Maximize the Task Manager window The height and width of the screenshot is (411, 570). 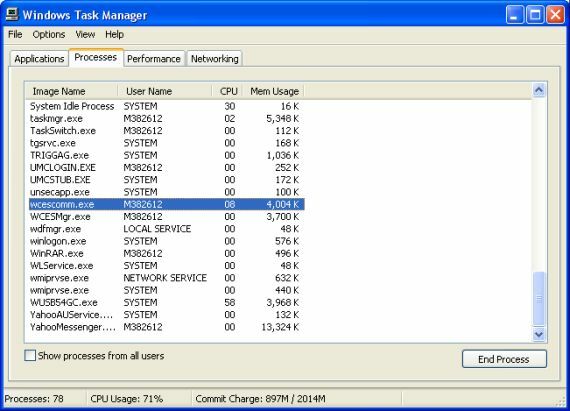click(535, 15)
